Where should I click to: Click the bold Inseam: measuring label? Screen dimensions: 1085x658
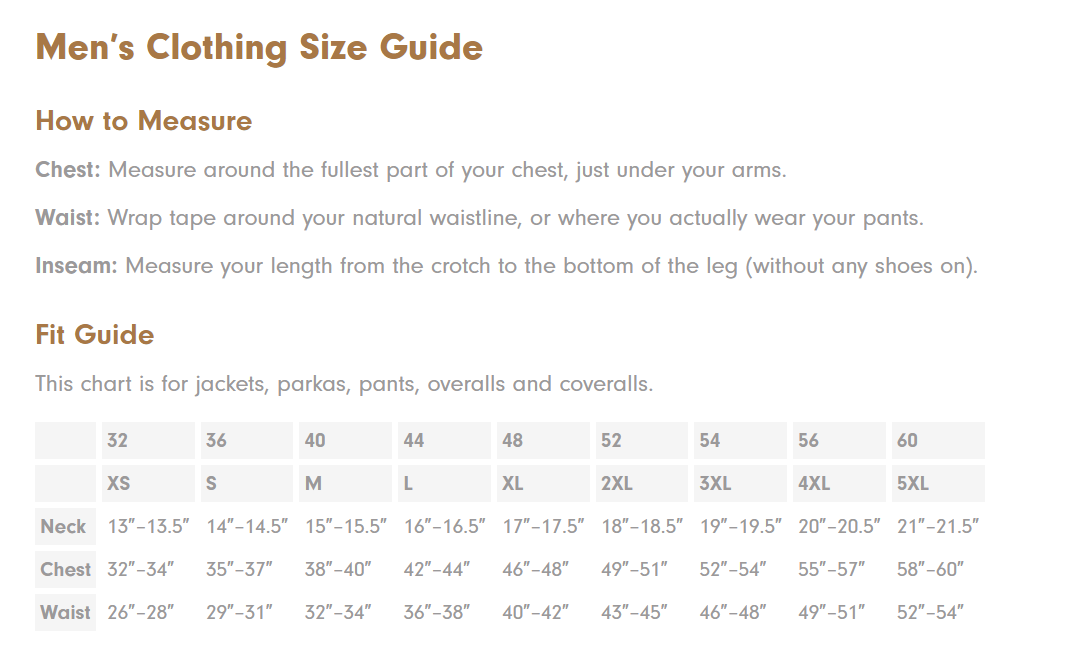[x=76, y=266]
